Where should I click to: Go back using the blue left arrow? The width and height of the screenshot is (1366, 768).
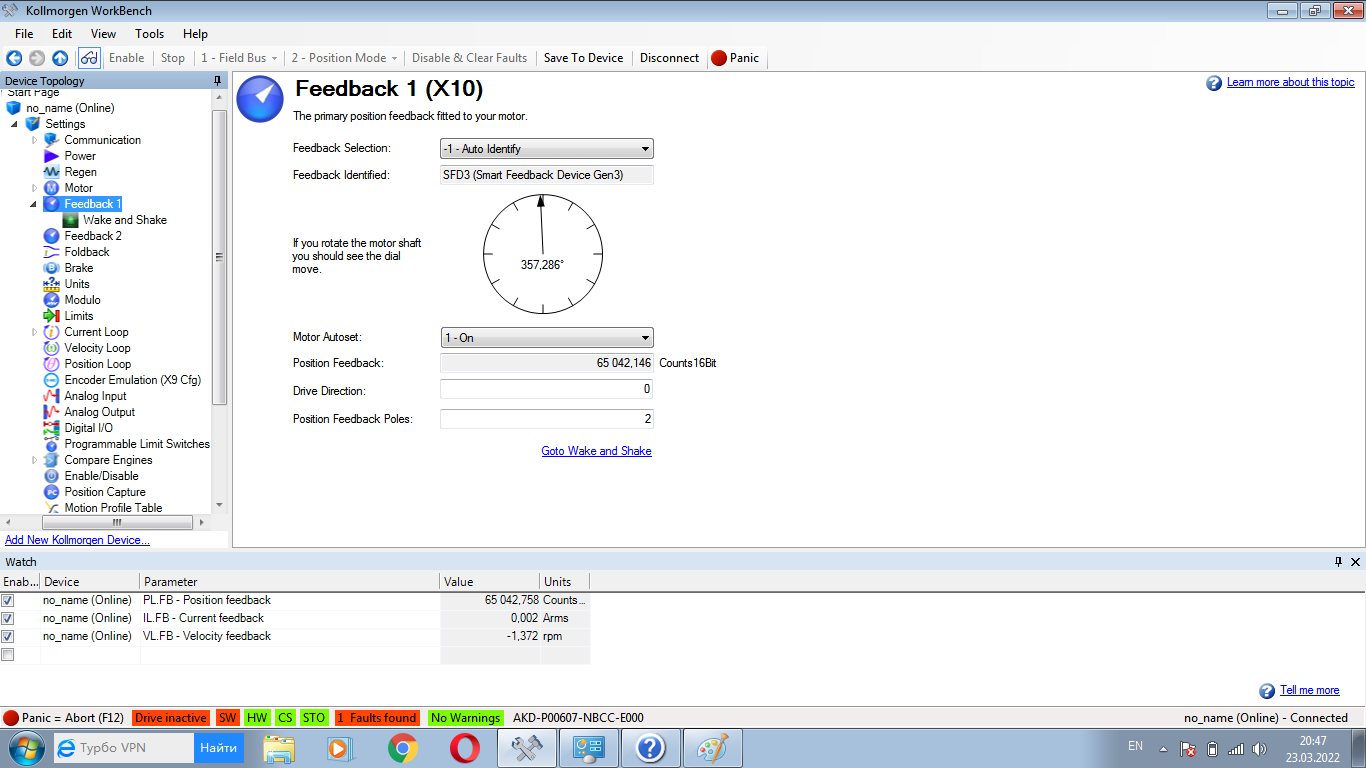coord(14,58)
